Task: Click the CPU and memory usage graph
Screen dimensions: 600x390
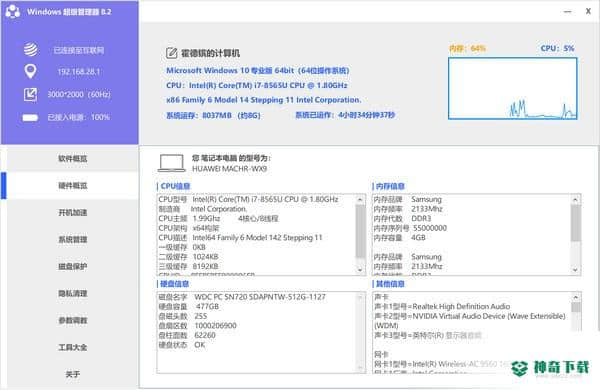Action: pos(512,88)
